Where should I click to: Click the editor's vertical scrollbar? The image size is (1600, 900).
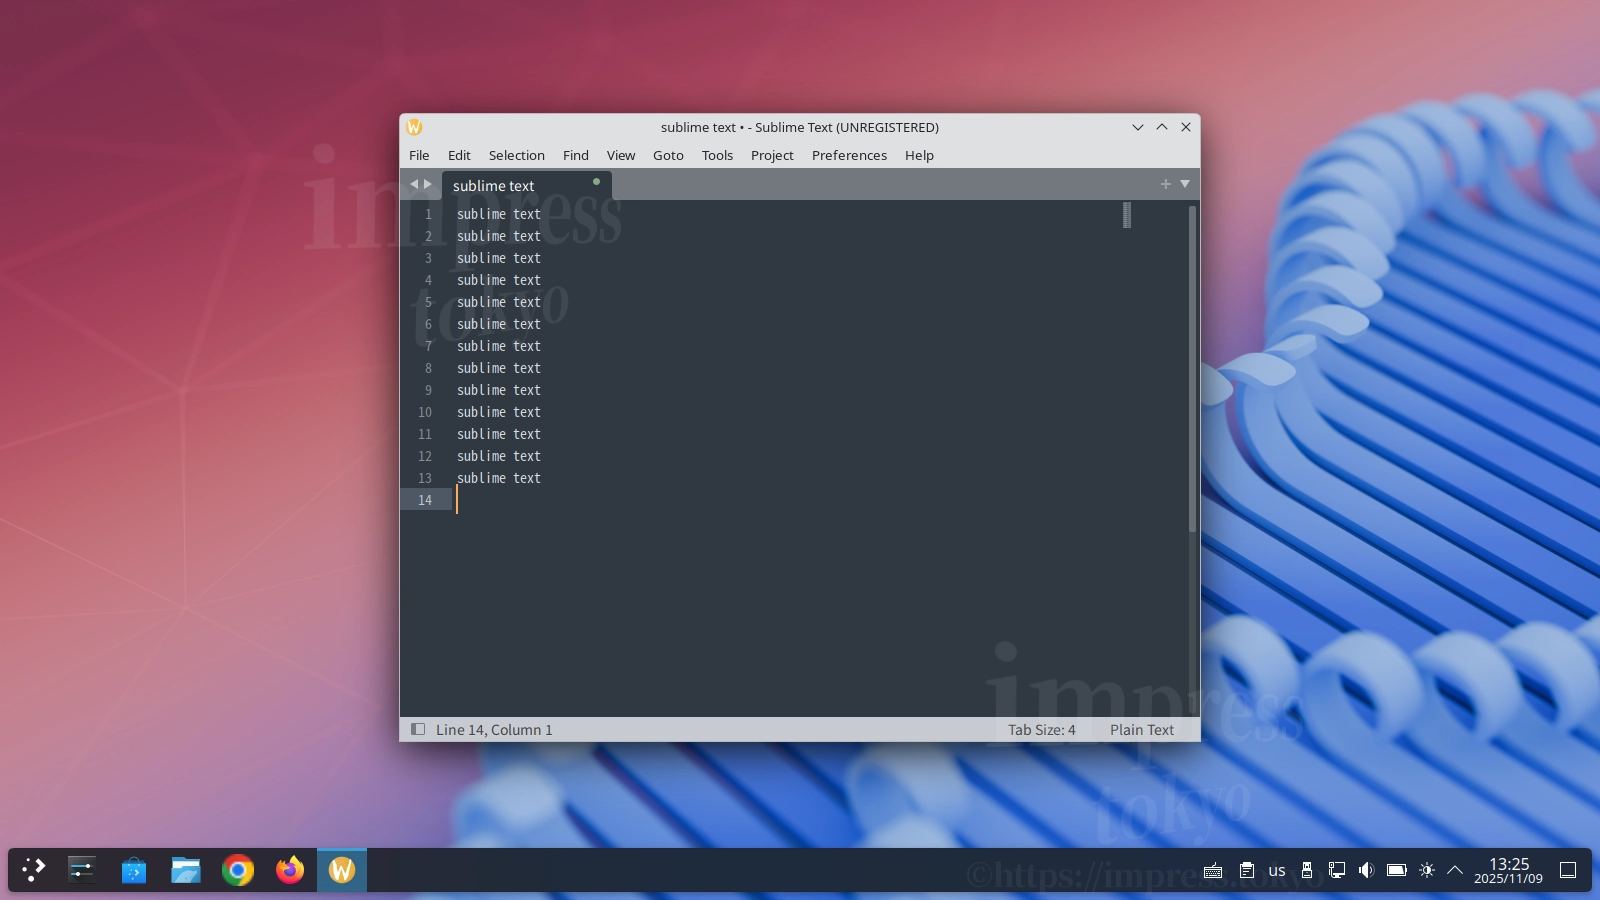(1192, 368)
